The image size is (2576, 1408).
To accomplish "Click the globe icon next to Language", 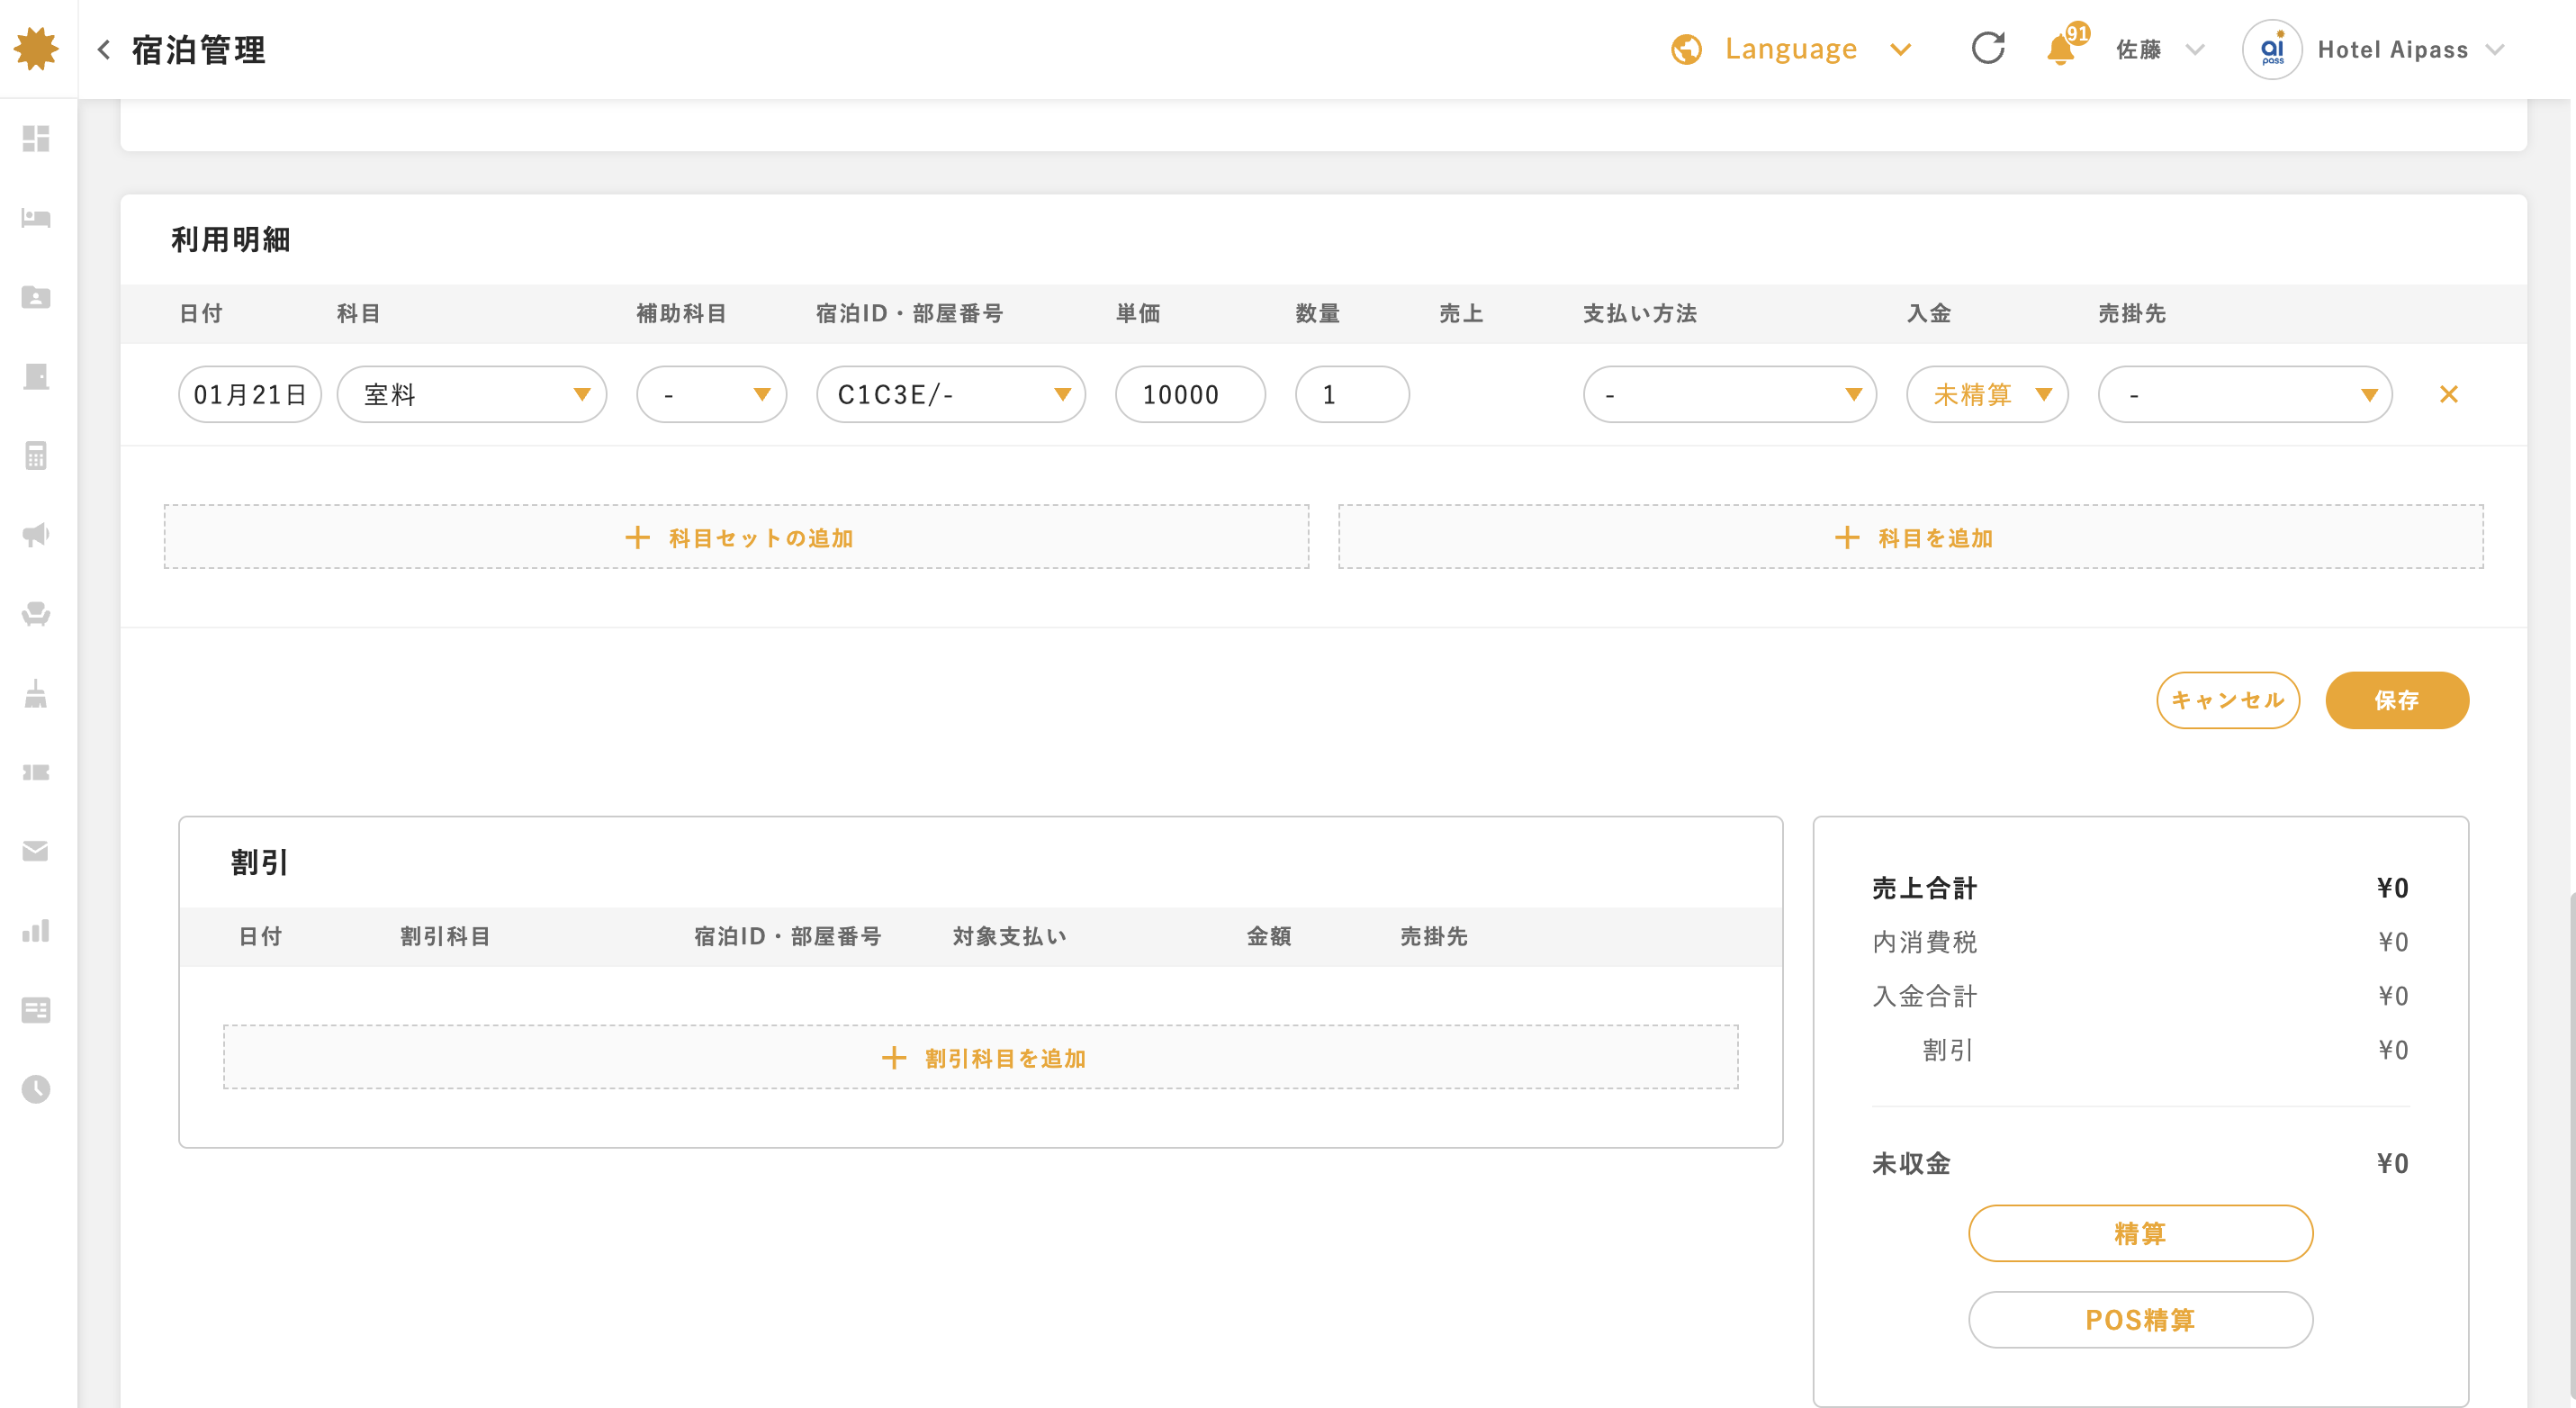I will tap(1686, 49).
